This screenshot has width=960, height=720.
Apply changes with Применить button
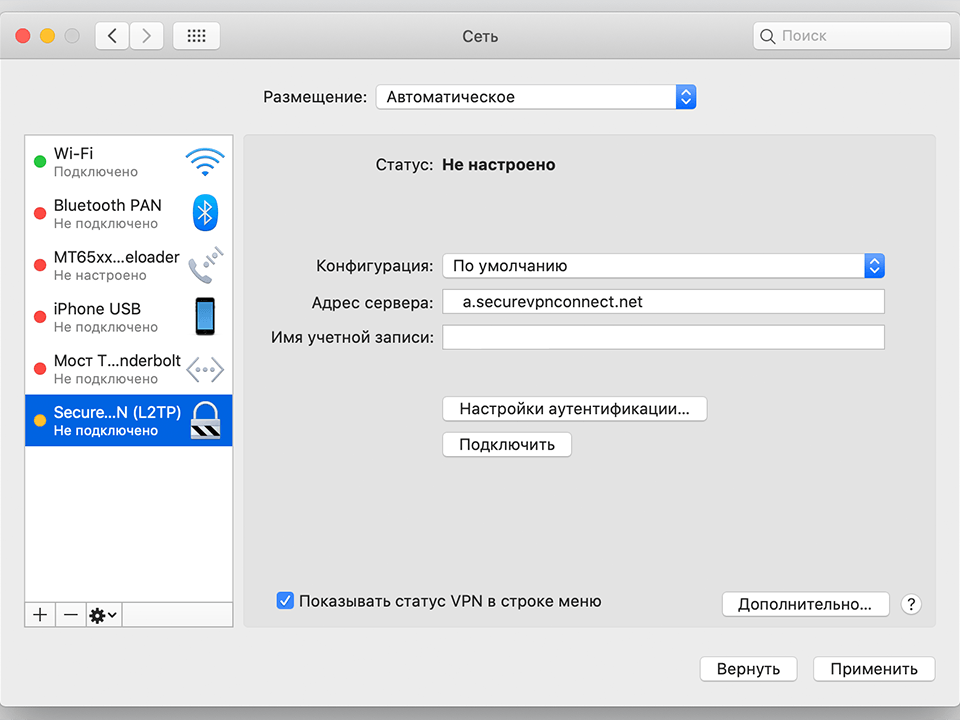874,668
